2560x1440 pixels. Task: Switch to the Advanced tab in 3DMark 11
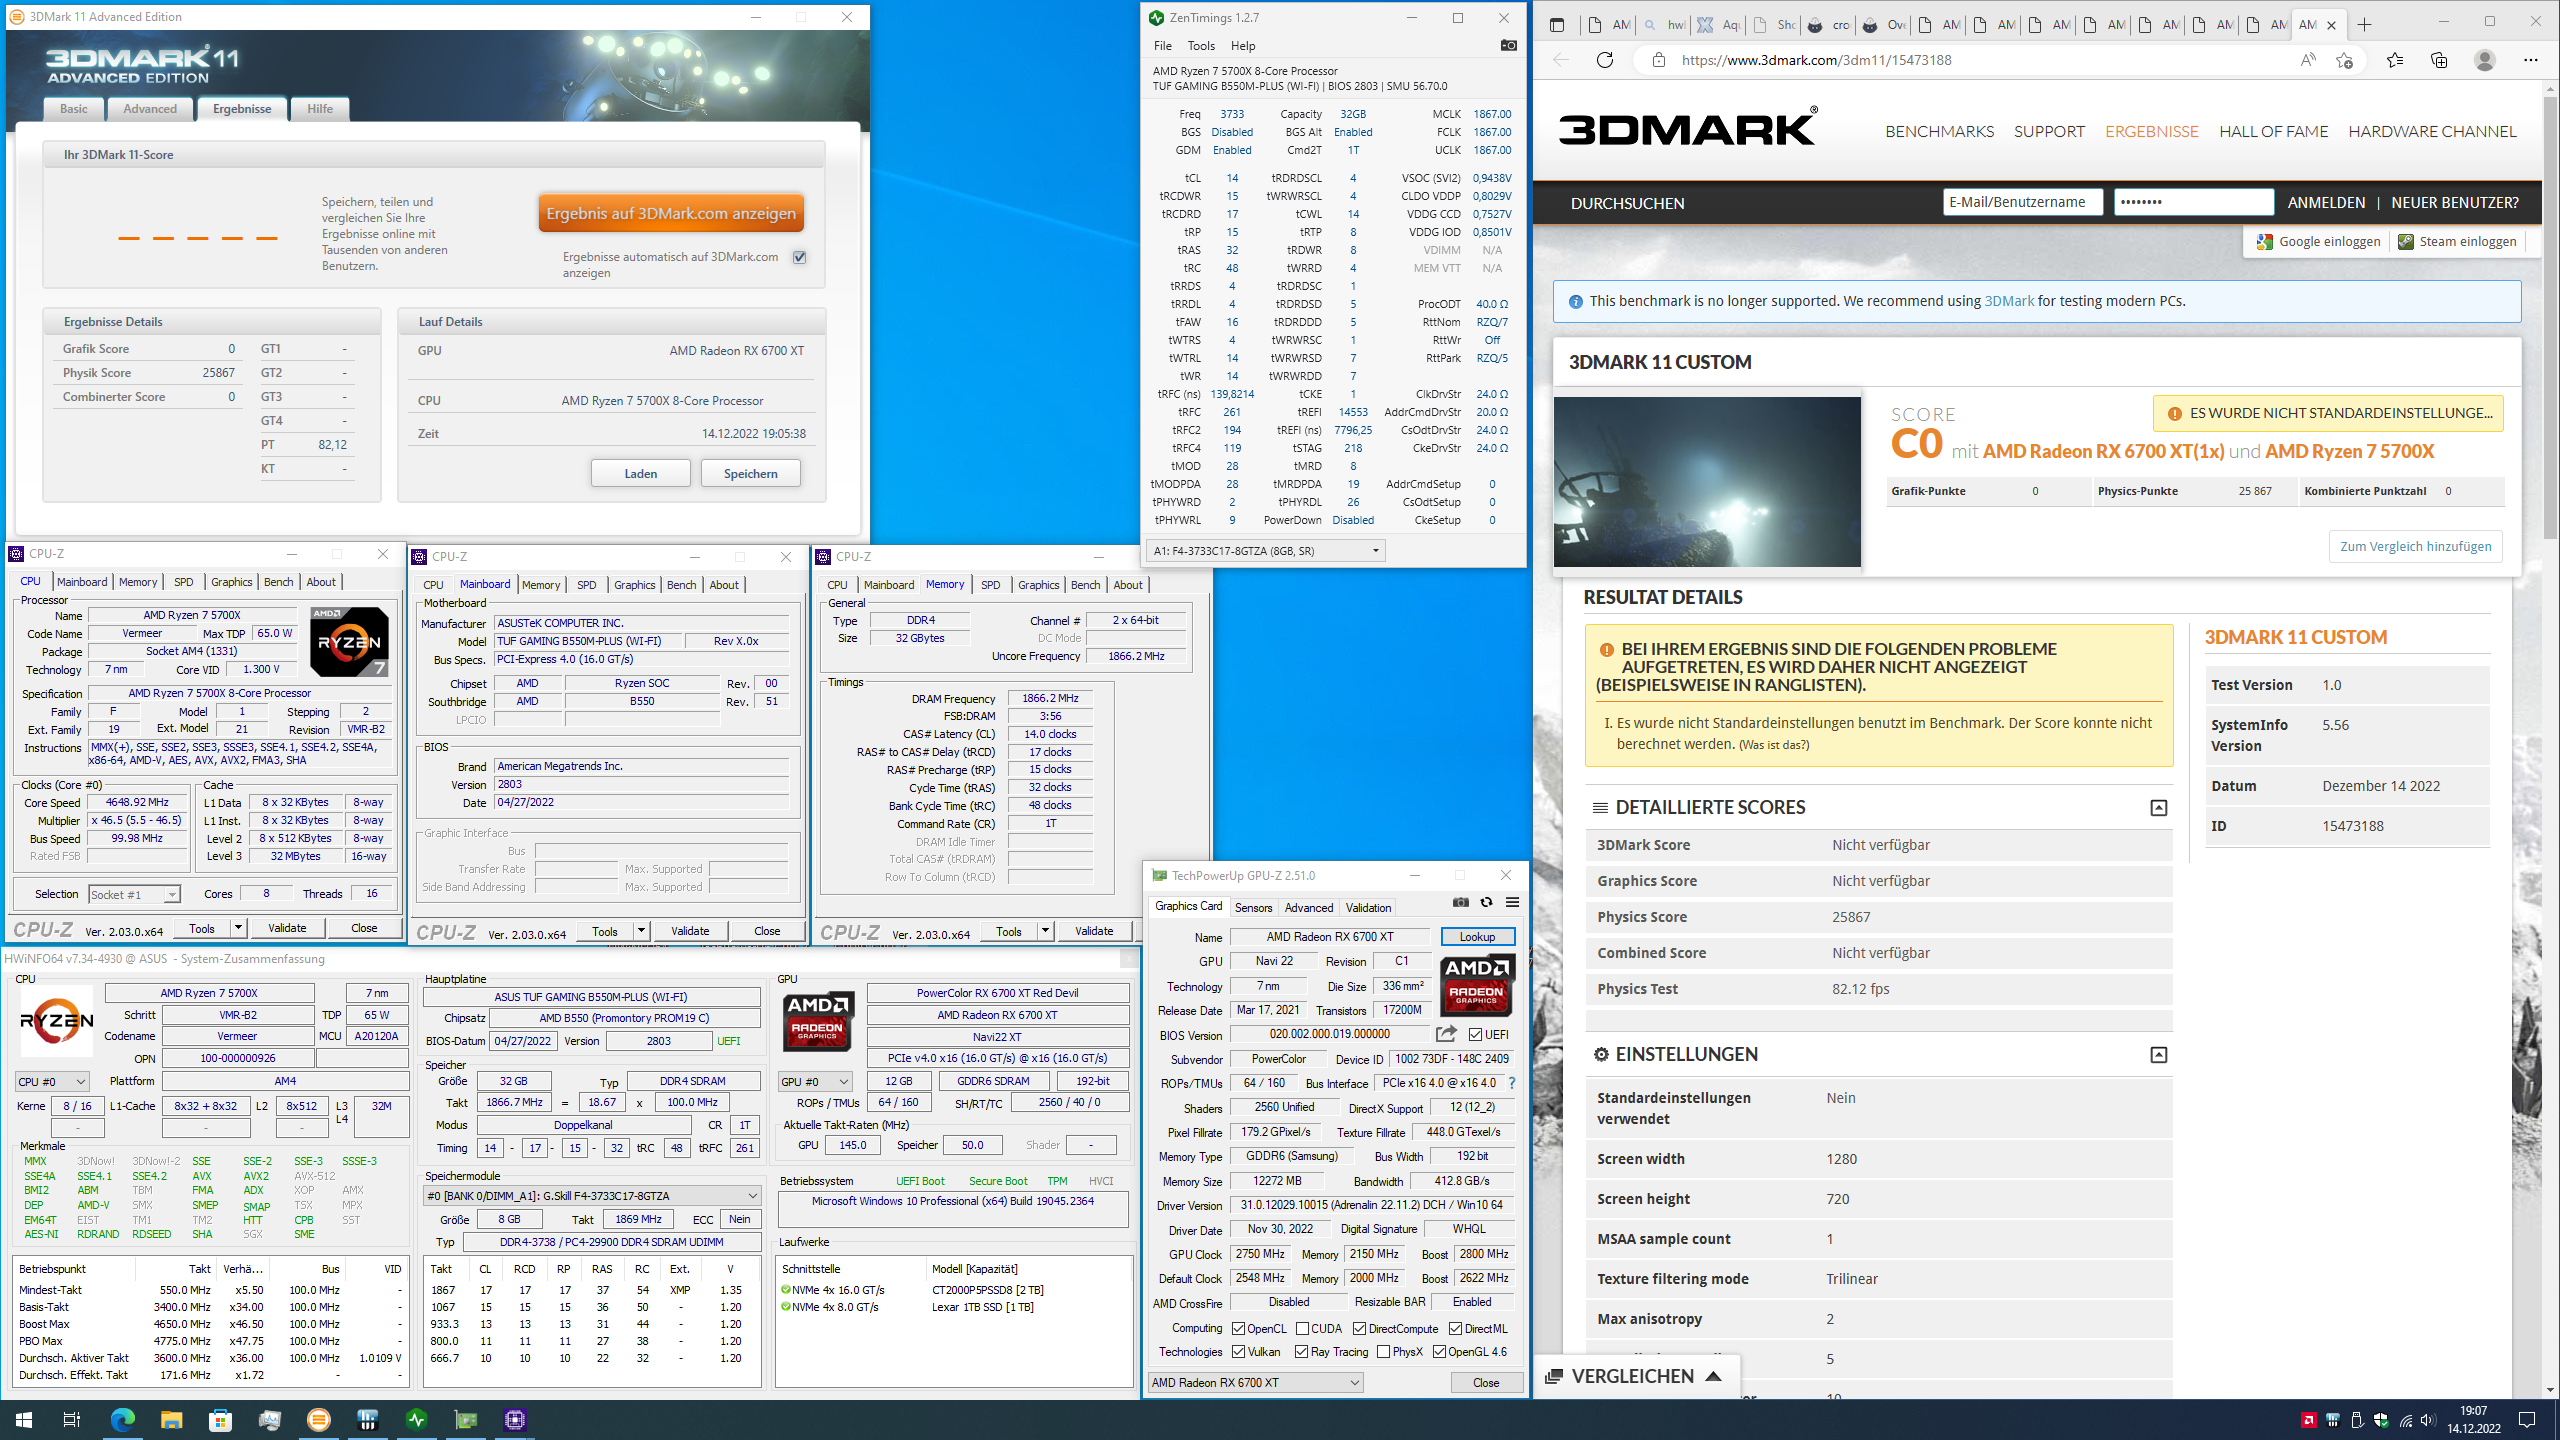tap(150, 109)
